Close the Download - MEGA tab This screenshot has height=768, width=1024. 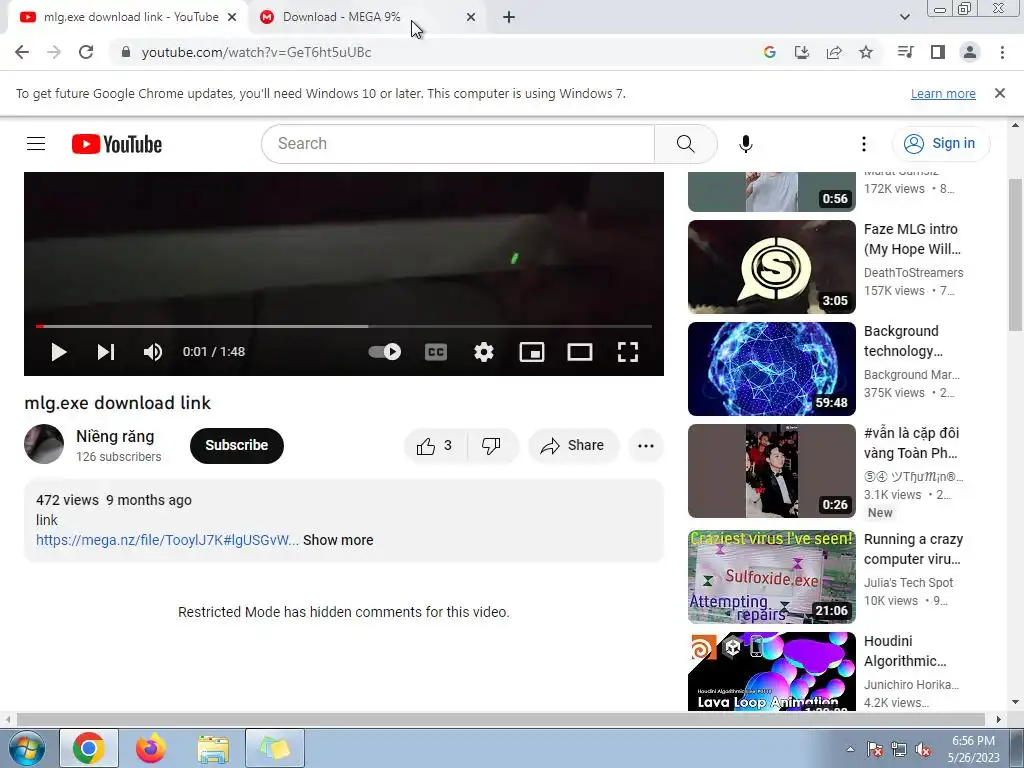click(x=471, y=17)
